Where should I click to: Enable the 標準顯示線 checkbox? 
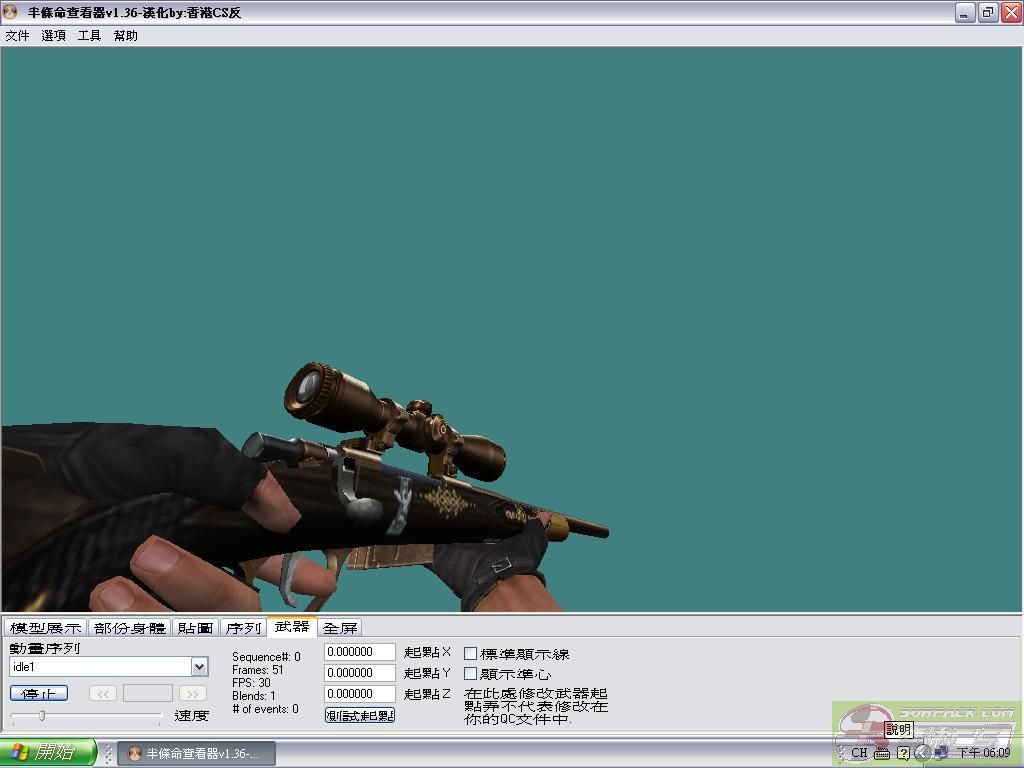coord(471,653)
